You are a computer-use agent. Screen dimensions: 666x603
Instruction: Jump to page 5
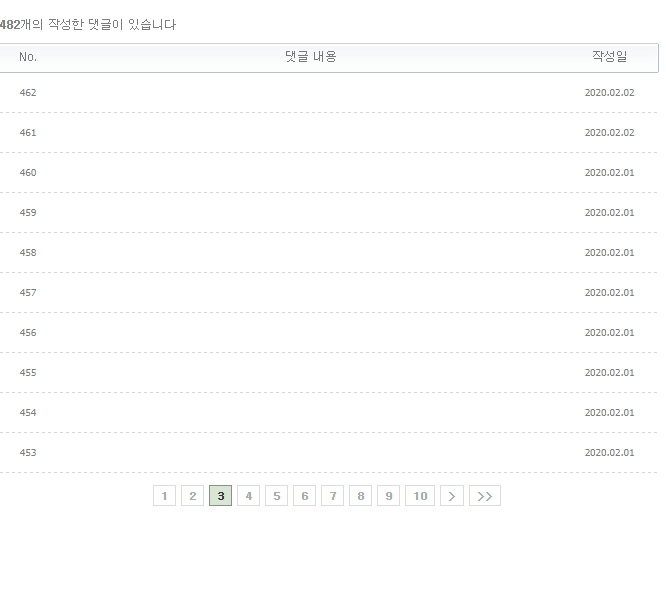point(277,496)
